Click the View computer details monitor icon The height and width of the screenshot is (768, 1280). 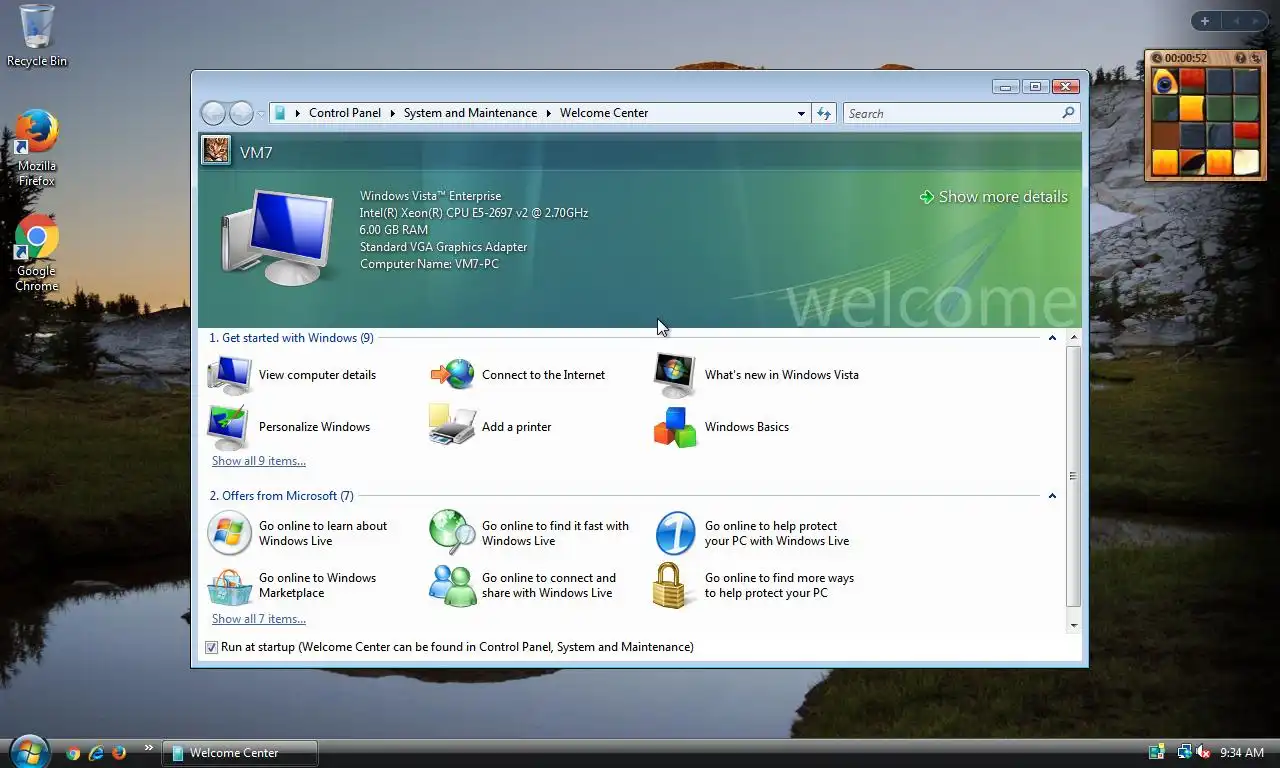(x=230, y=375)
